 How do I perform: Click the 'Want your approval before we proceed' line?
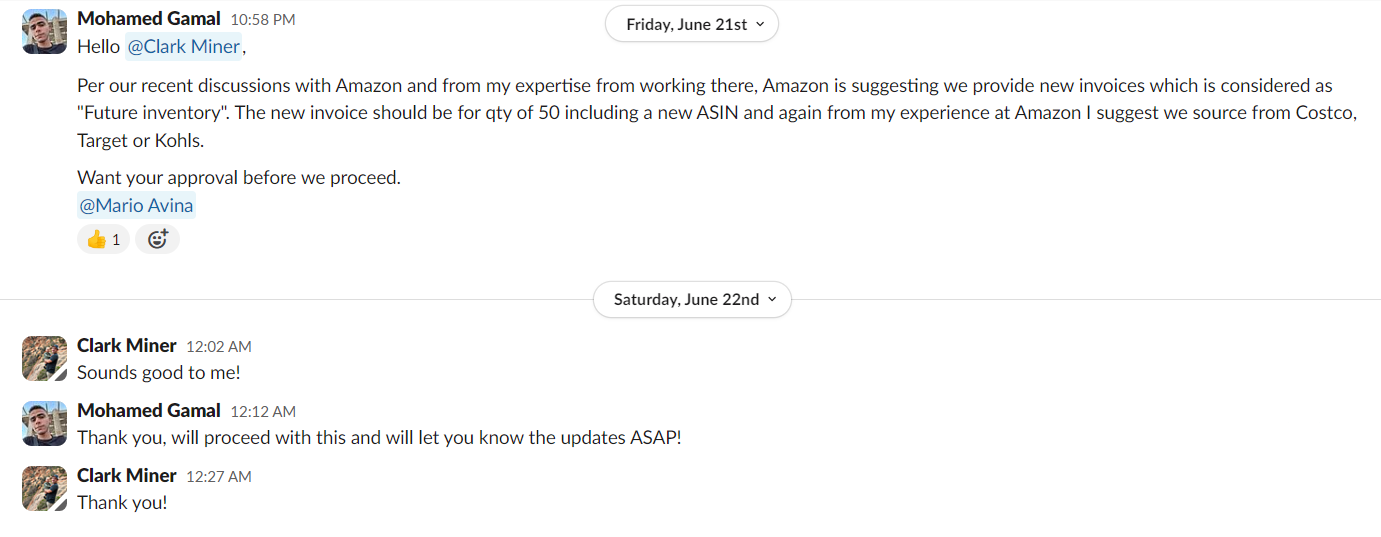click(239, 178)
